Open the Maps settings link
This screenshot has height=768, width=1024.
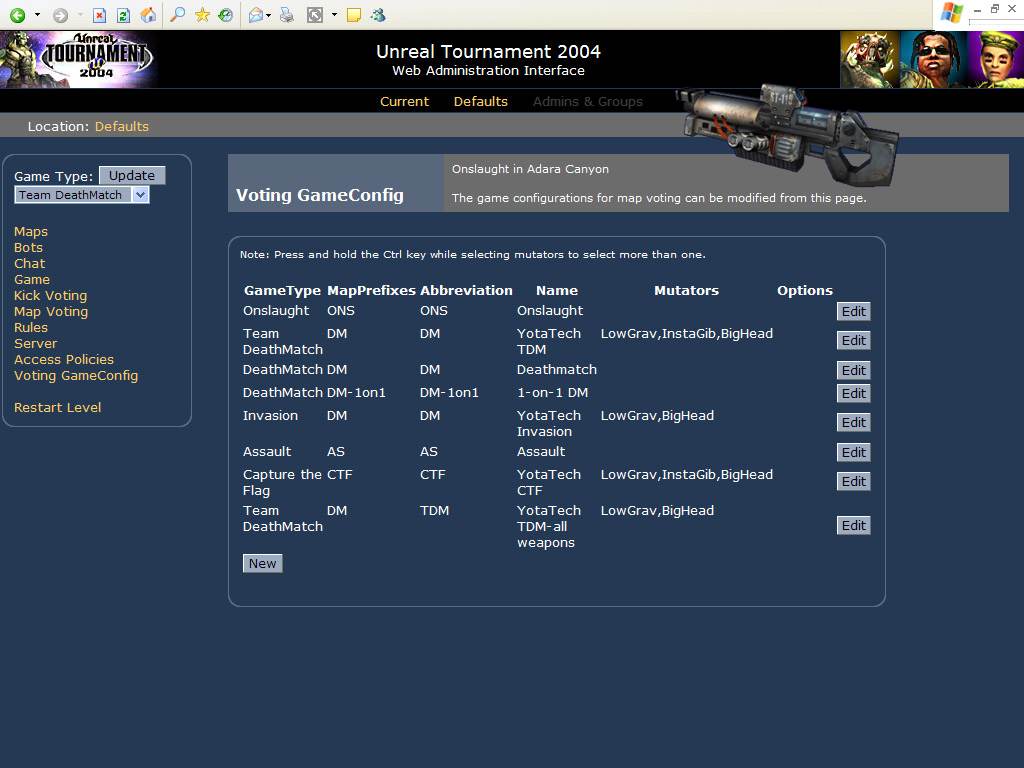pyautogui.click(x=31, y=231)
